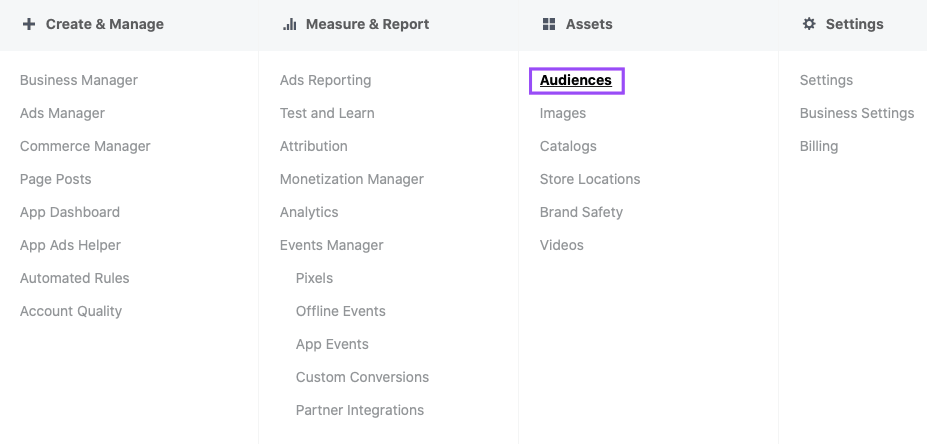Open Partner Integrations
This screenshot has width=927, height=444.
[x=359, y=410]
